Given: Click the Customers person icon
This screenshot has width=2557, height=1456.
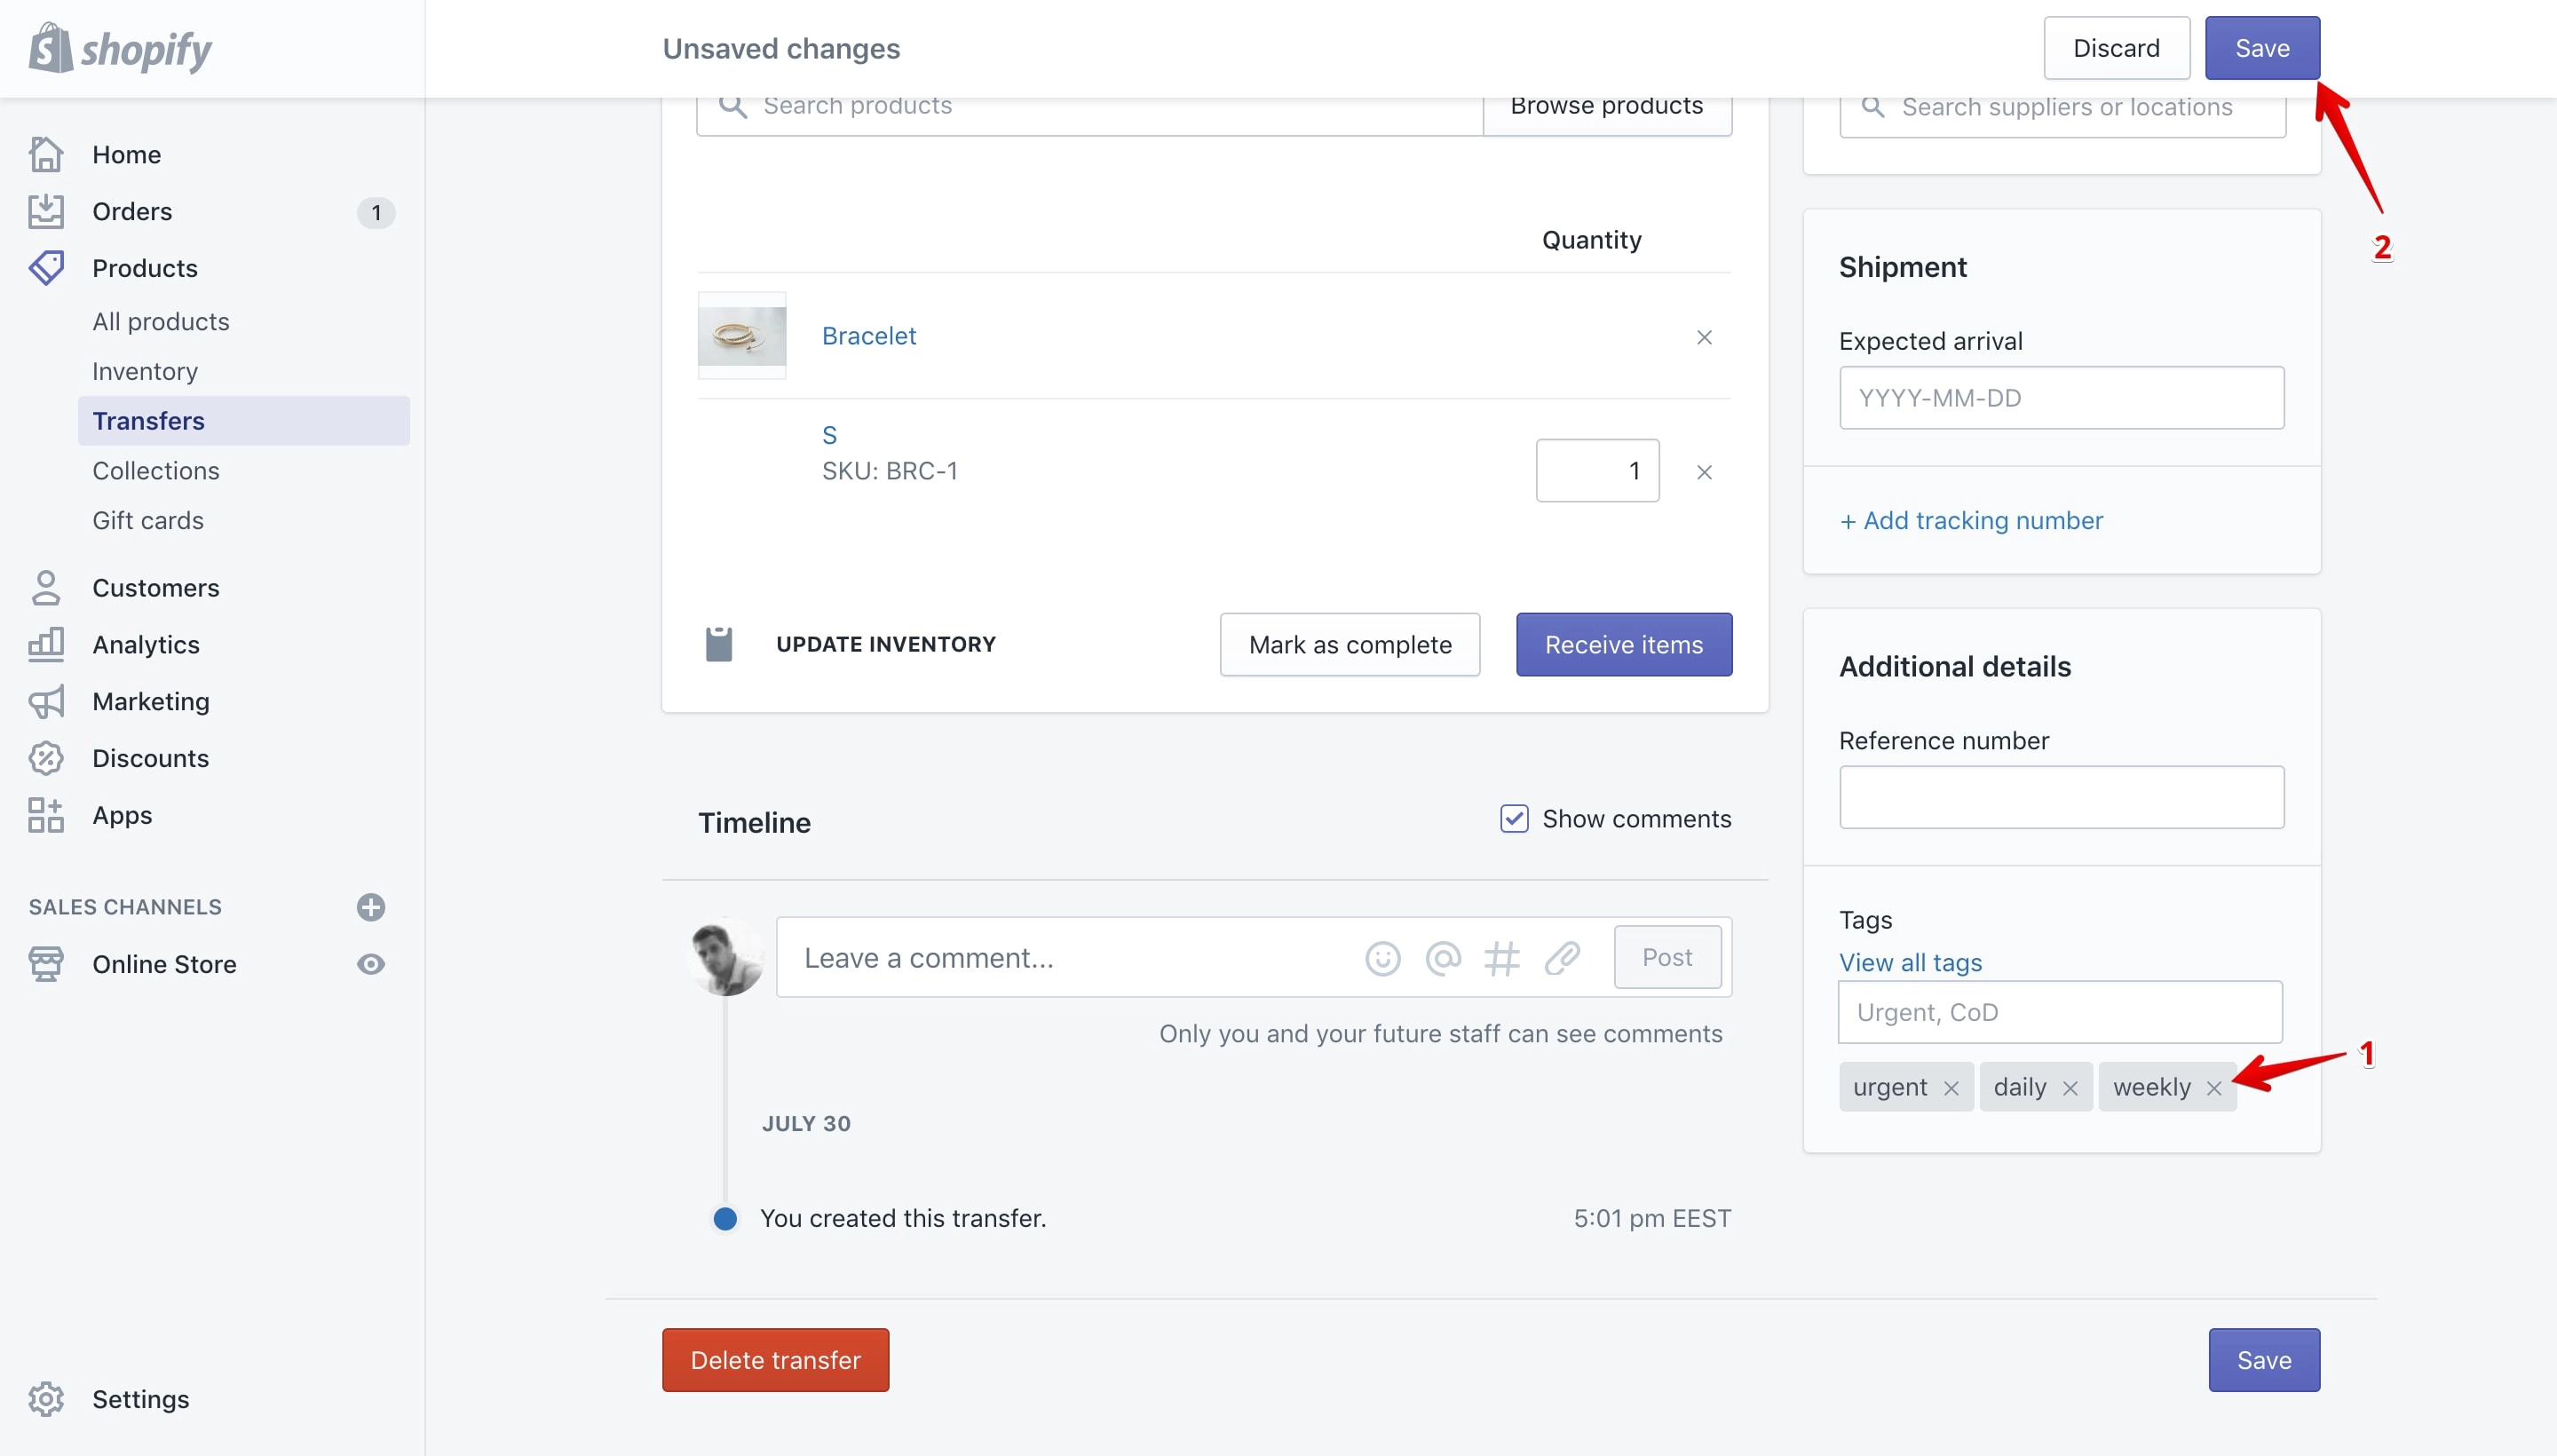Looking at the screenshot, I should (x=46, y=588).
